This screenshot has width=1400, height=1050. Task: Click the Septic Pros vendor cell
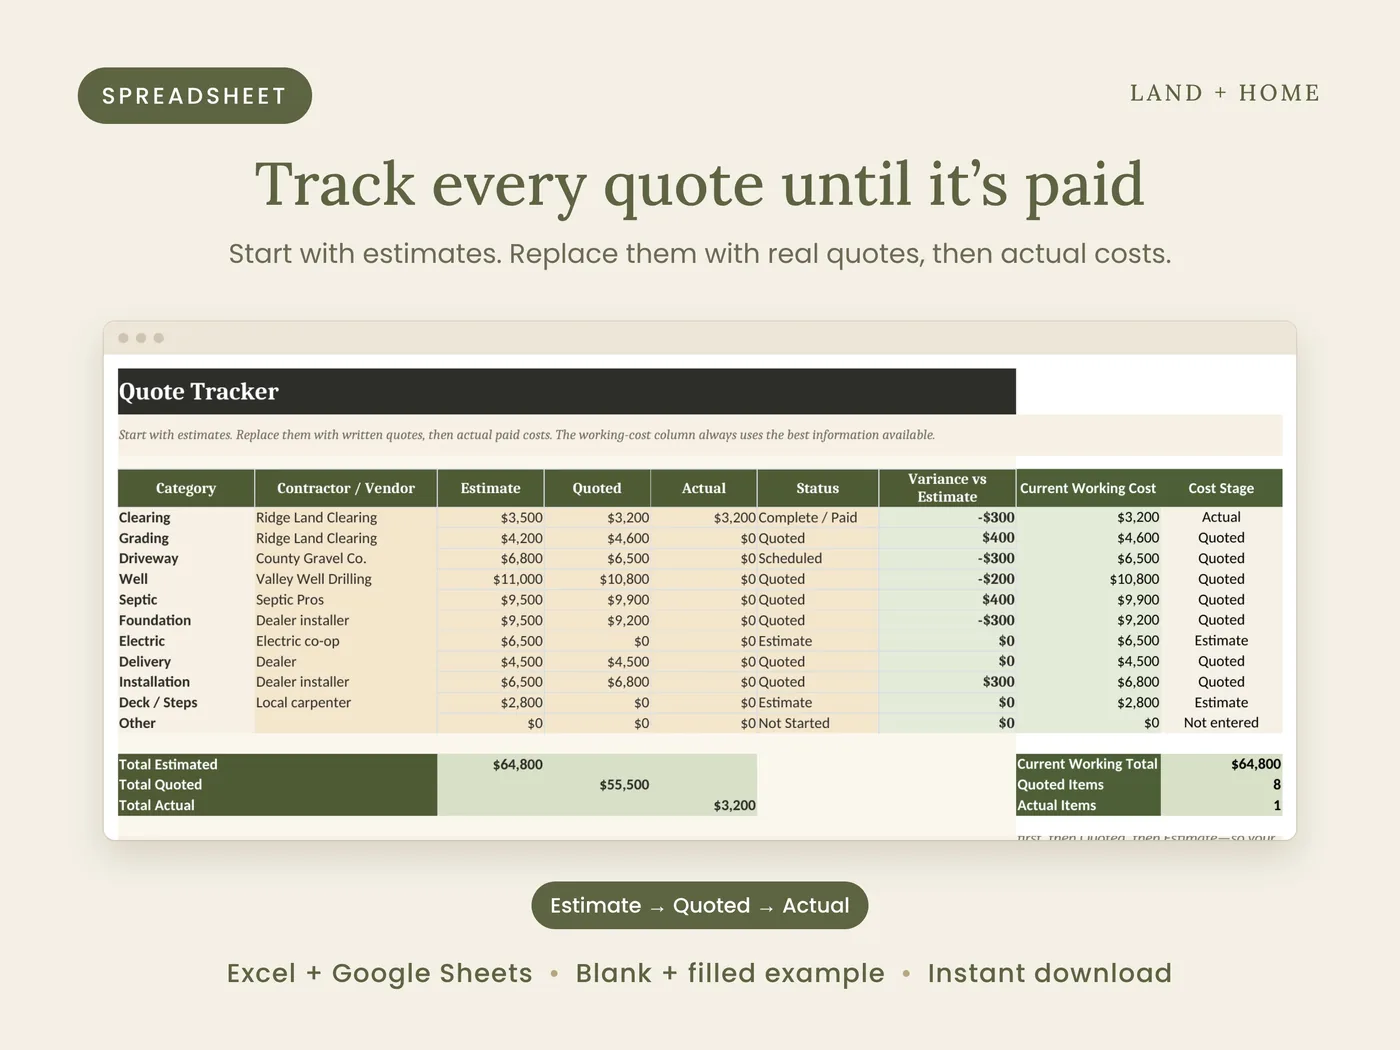tap(346, 600)
